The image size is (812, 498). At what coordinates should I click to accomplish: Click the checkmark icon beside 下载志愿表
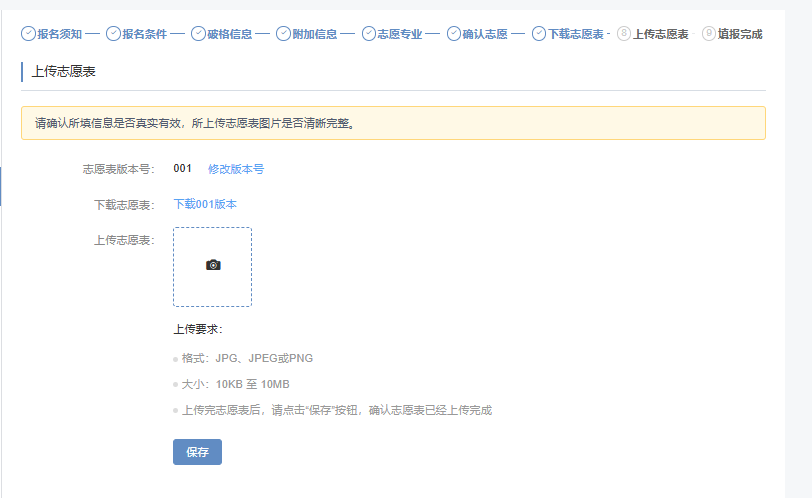click(539, 34)
